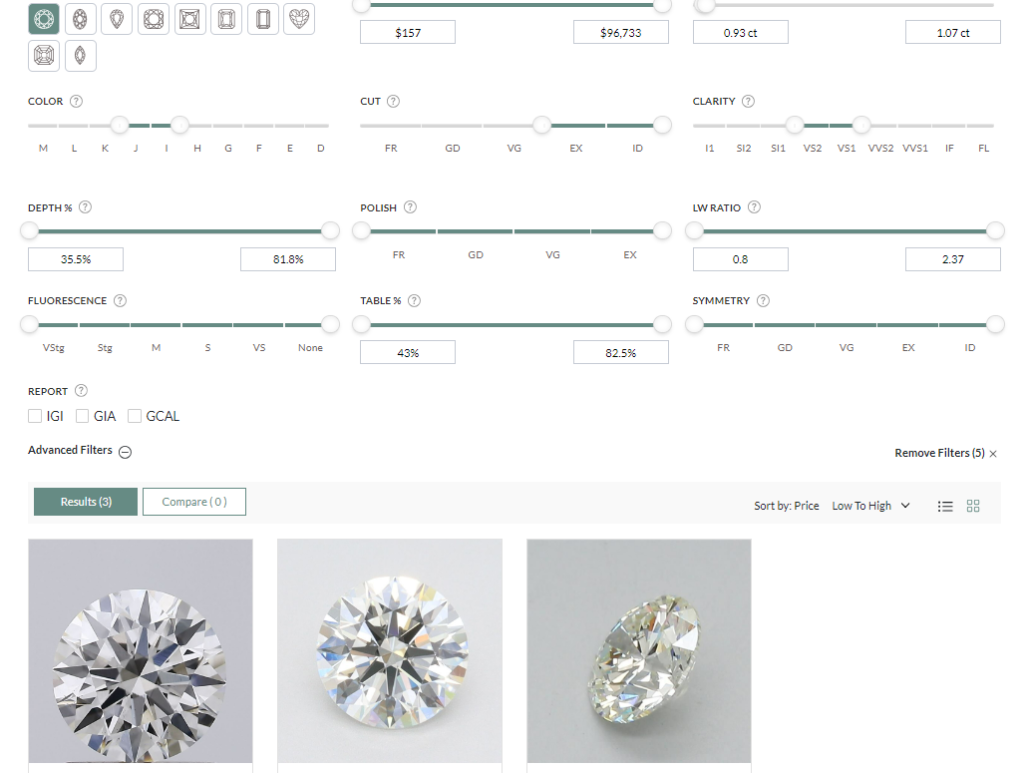Select the round diamond shape filter

click(44, 19)
